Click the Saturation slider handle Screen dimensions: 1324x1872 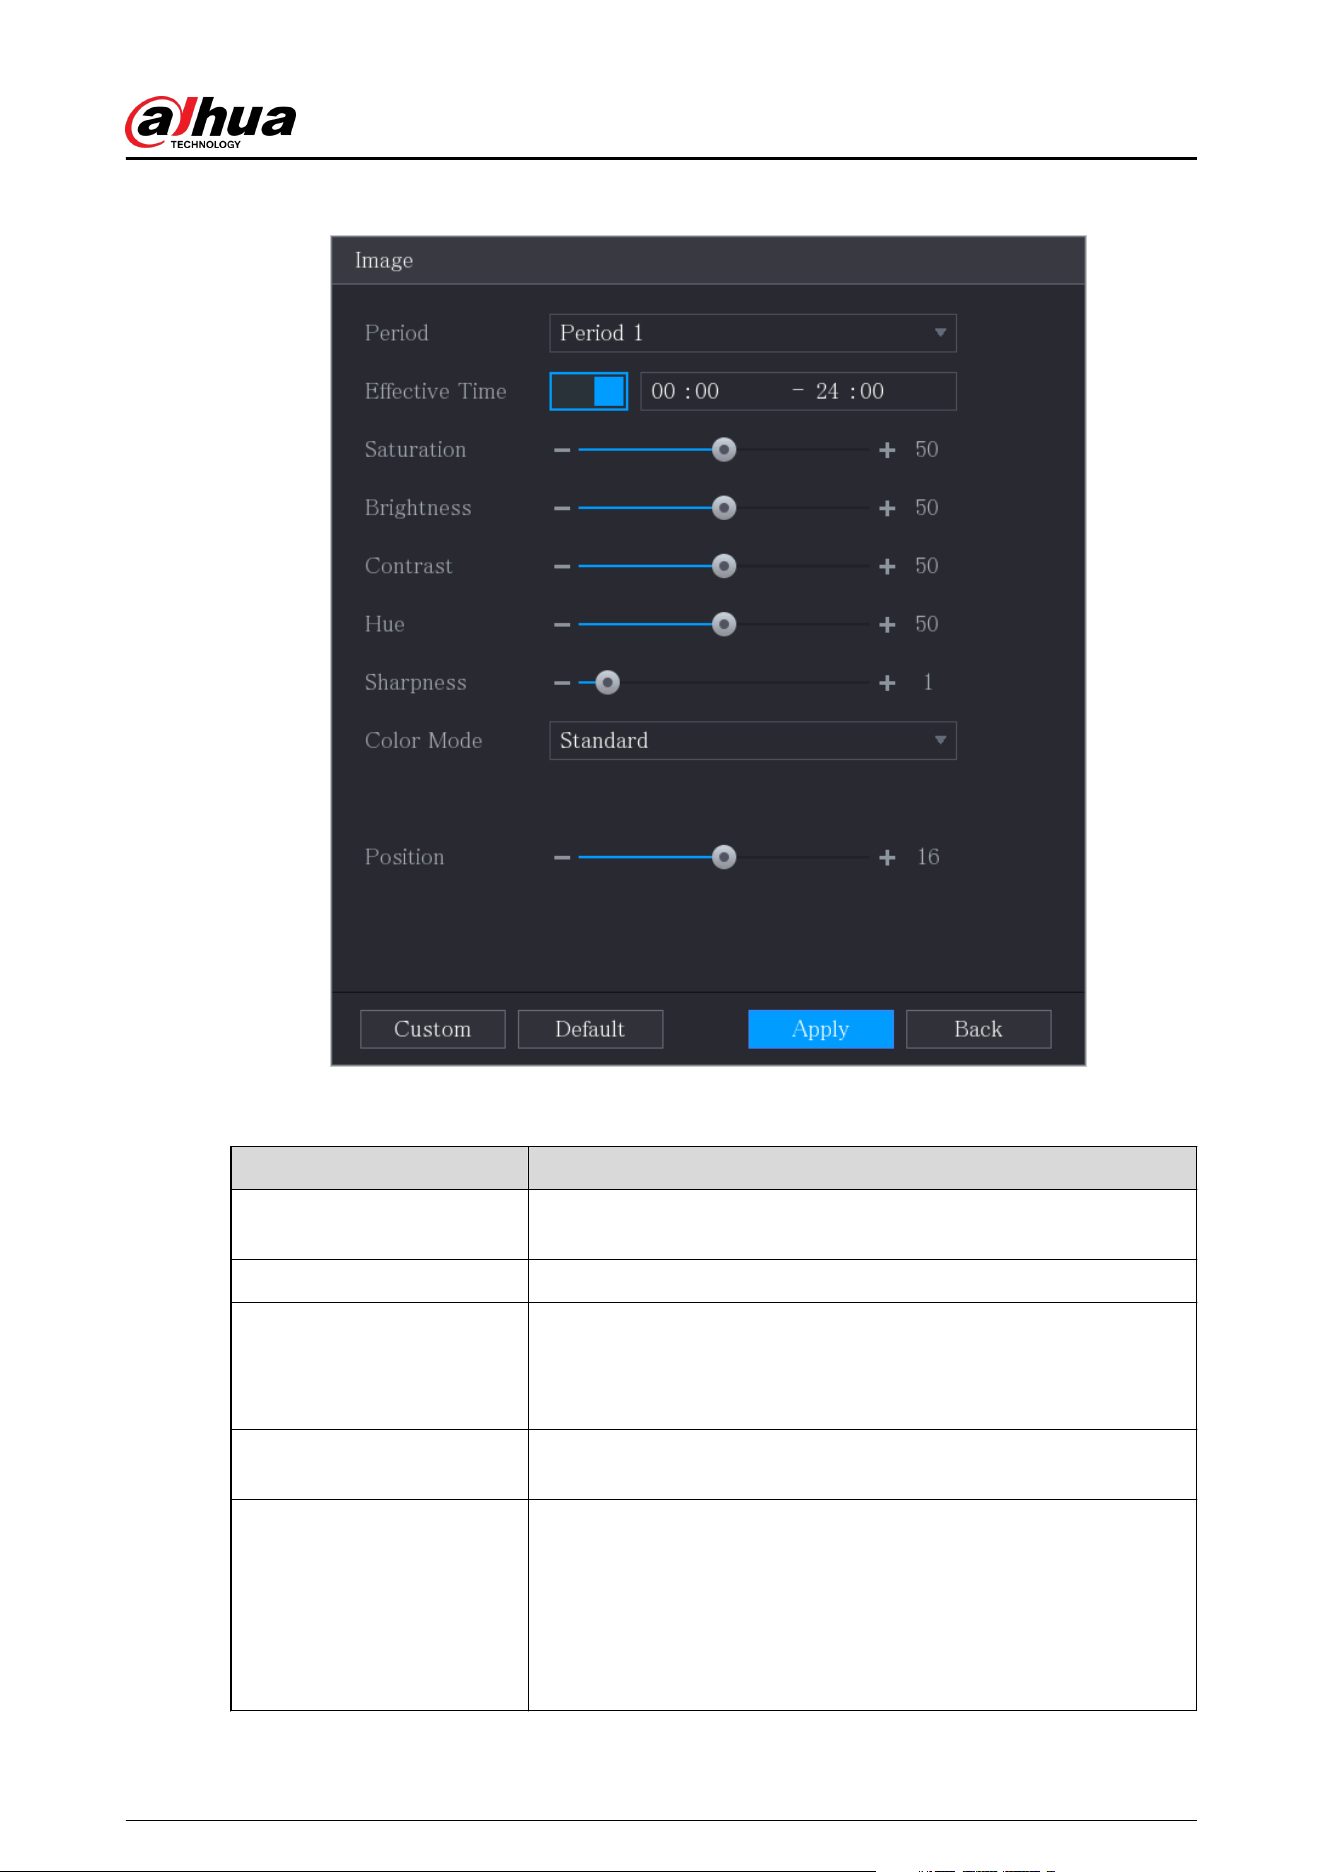[x=724, y=450]
